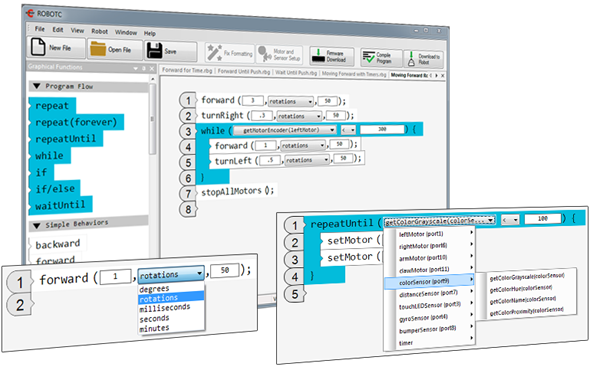Open getMotorEncoder(leftMotor) dropdown in while line

(284, 130)
